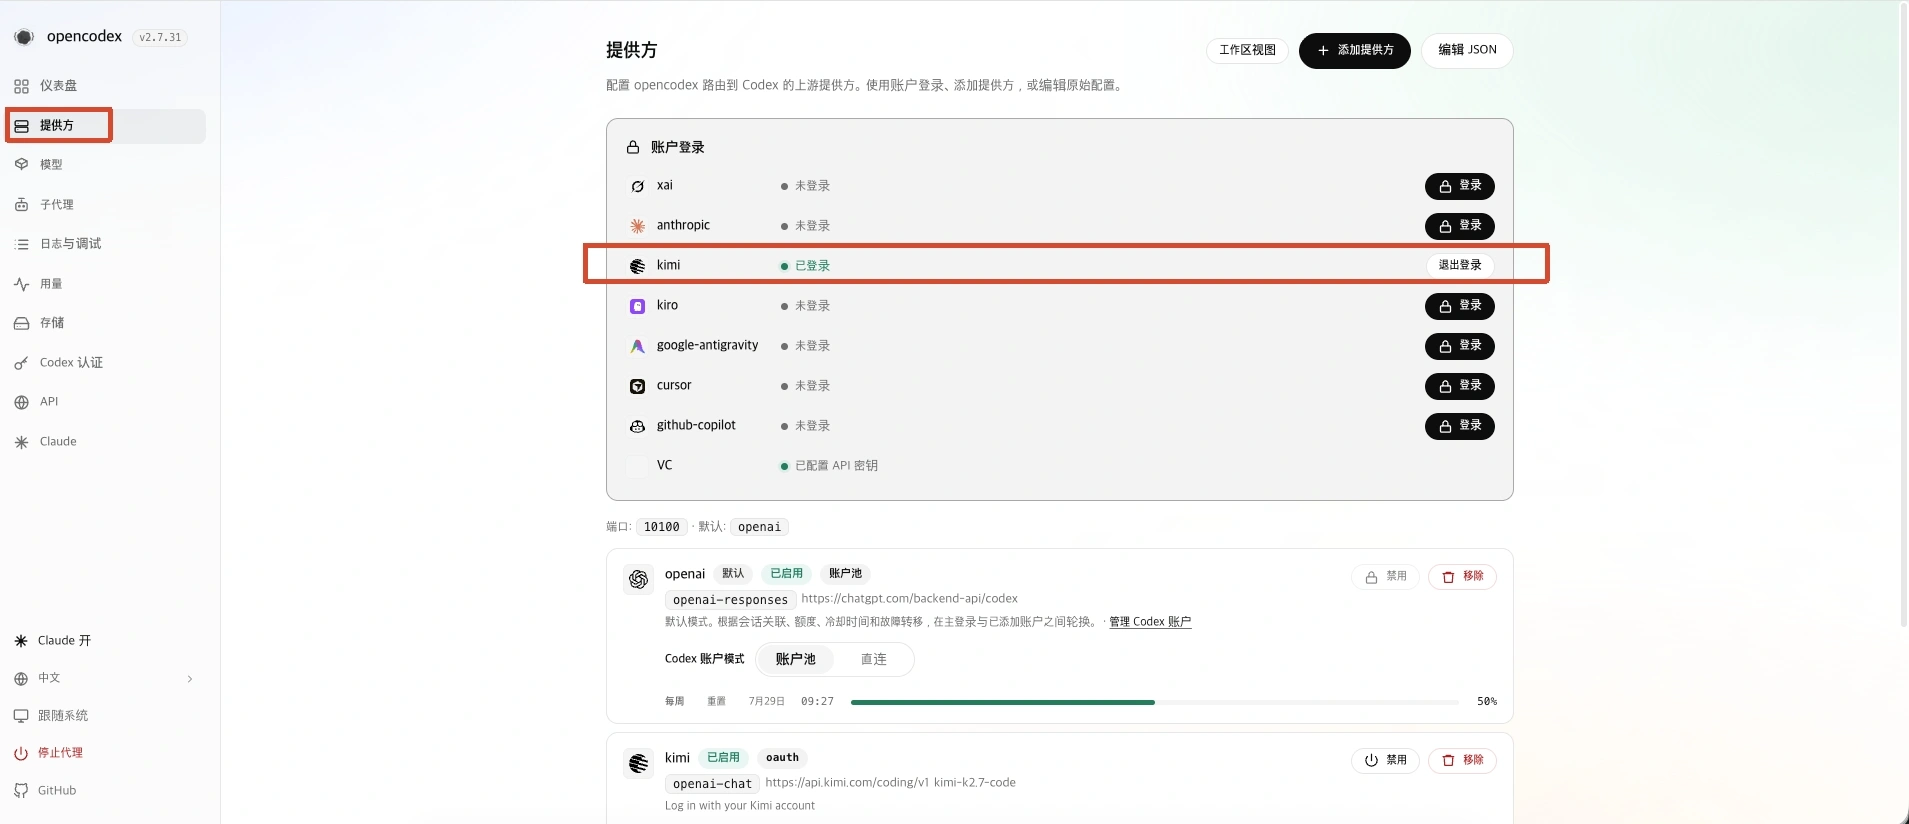
Task: Click the page vertical scrollbar
Action: [1902, 313]
